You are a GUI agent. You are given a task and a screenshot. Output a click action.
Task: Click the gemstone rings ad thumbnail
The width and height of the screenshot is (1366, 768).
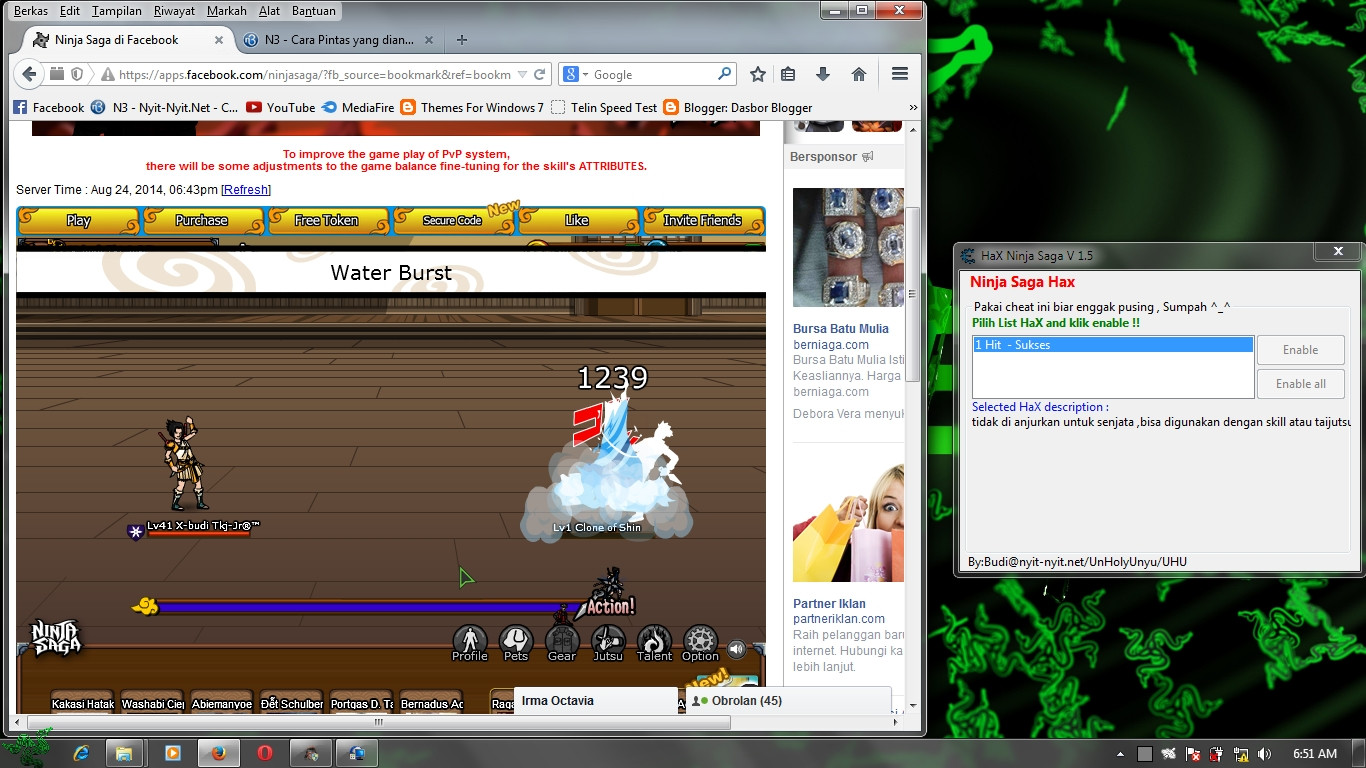pyautogui.click(x=848, y=247)
